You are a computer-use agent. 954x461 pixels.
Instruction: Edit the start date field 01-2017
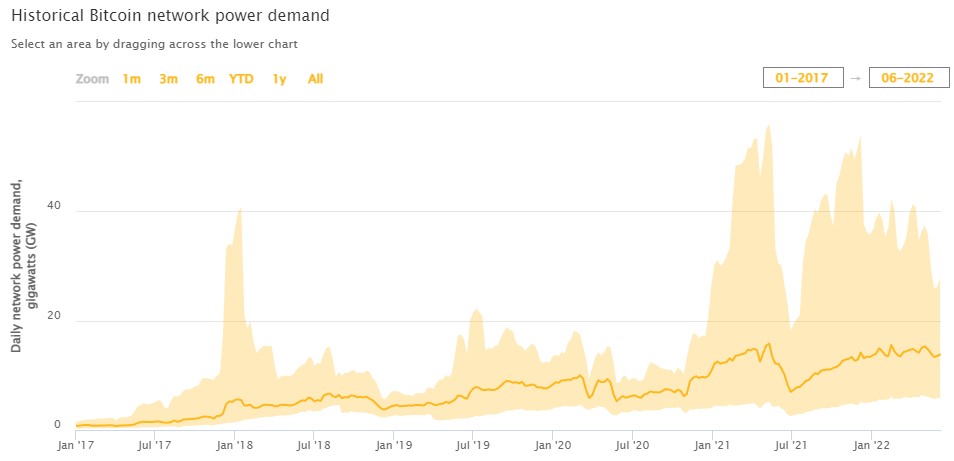(803, 78)
